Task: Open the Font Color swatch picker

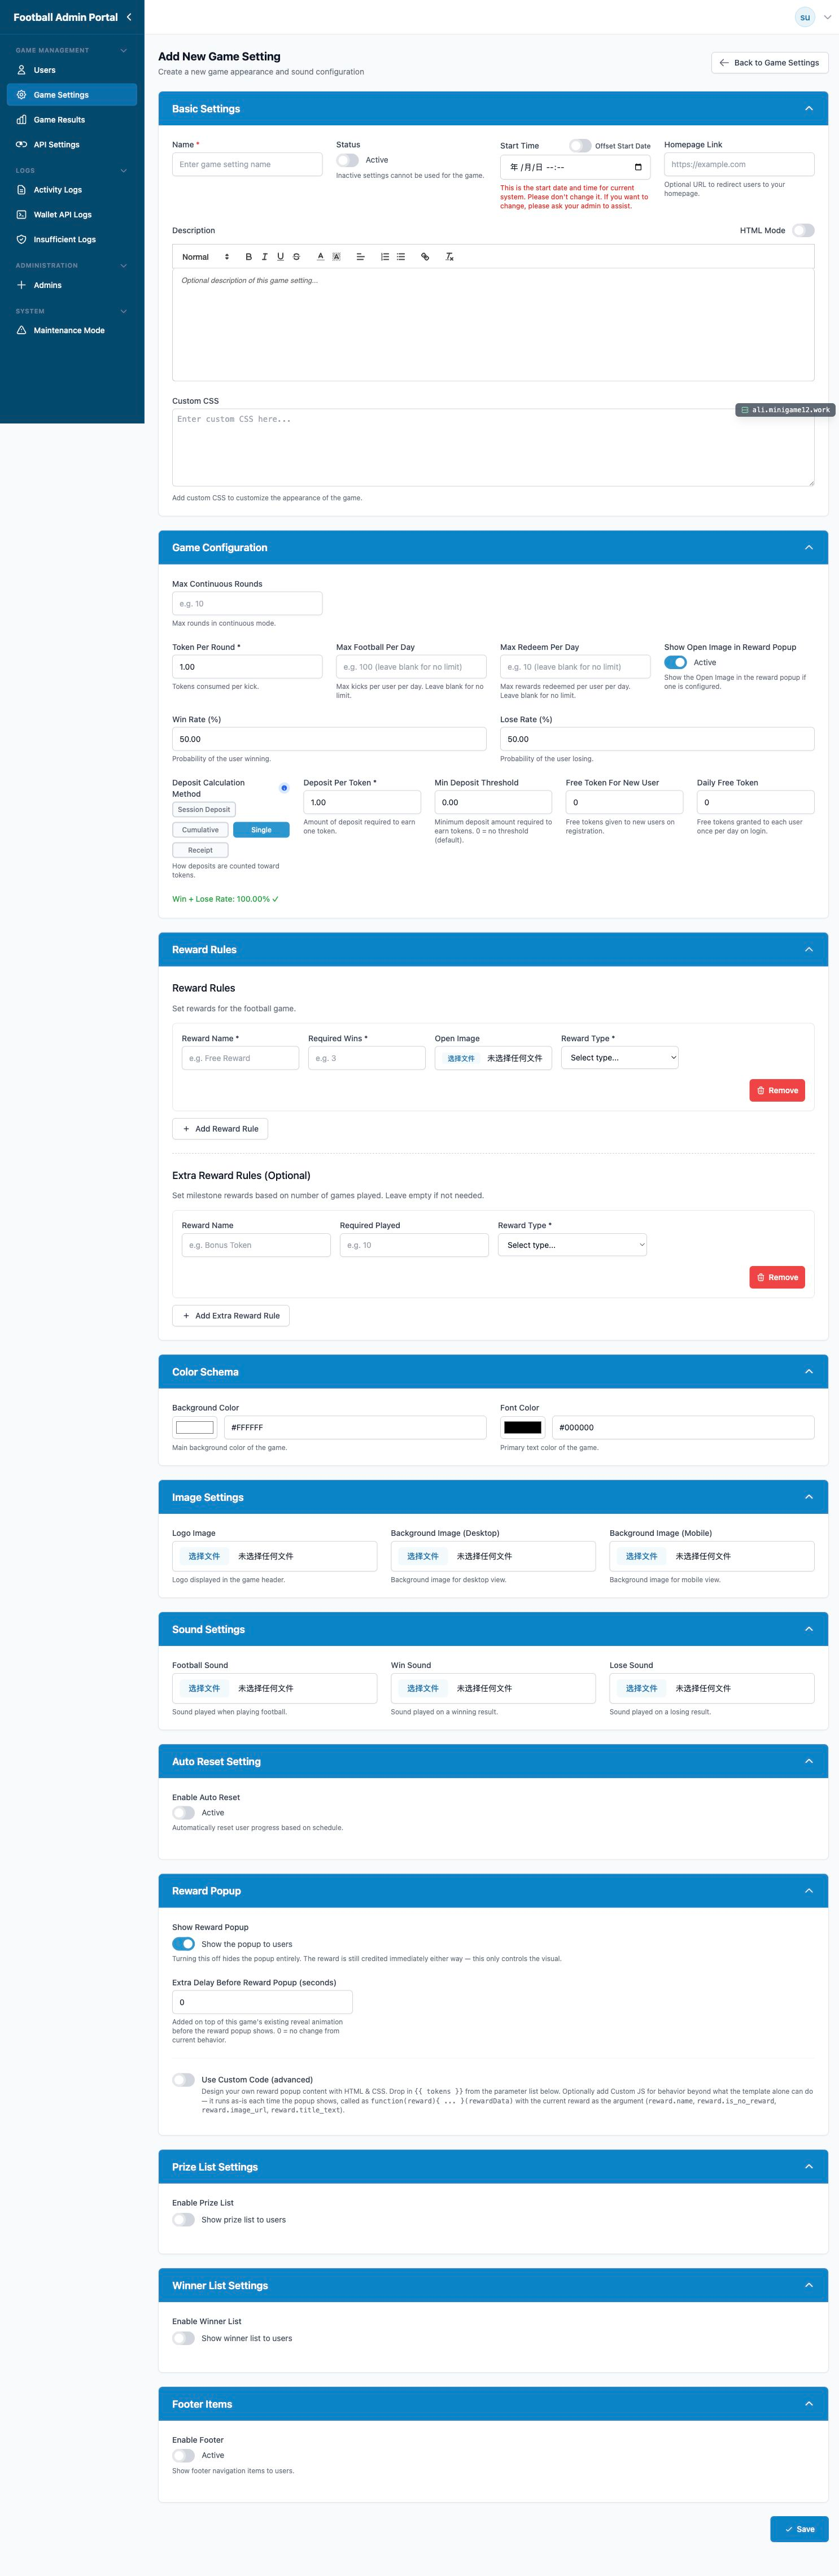Action: pos(523,1428)
